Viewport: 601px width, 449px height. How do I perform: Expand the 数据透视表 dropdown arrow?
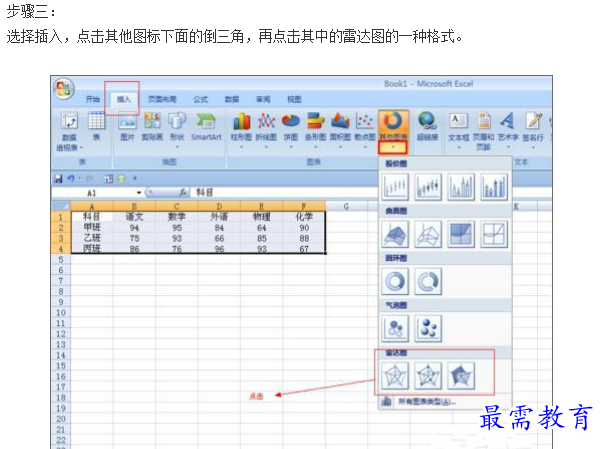[x=81, y=148]
